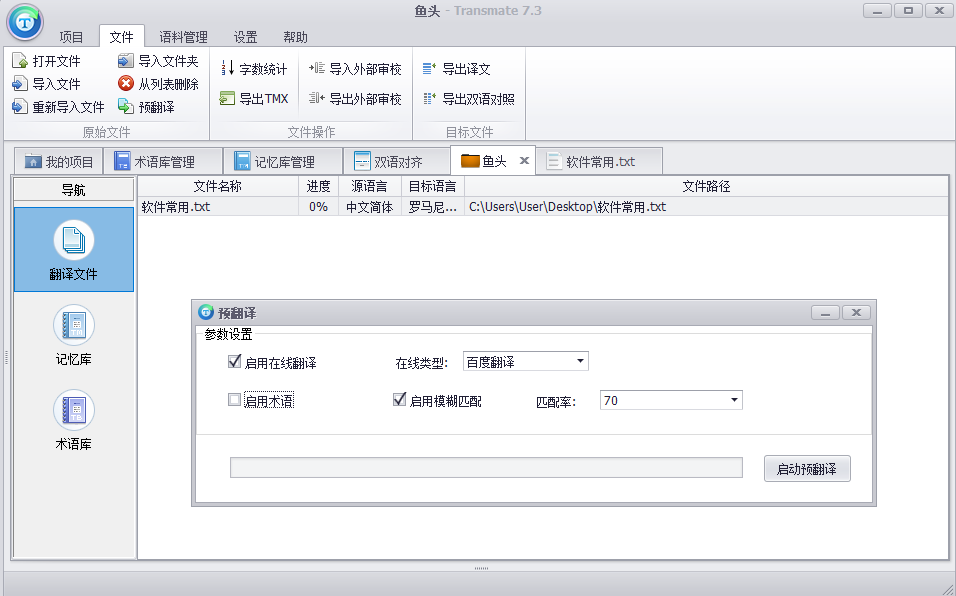Click the 打开文件 (open file) icon
Viewport: 956px width, 596px height.
pos(20,61)
